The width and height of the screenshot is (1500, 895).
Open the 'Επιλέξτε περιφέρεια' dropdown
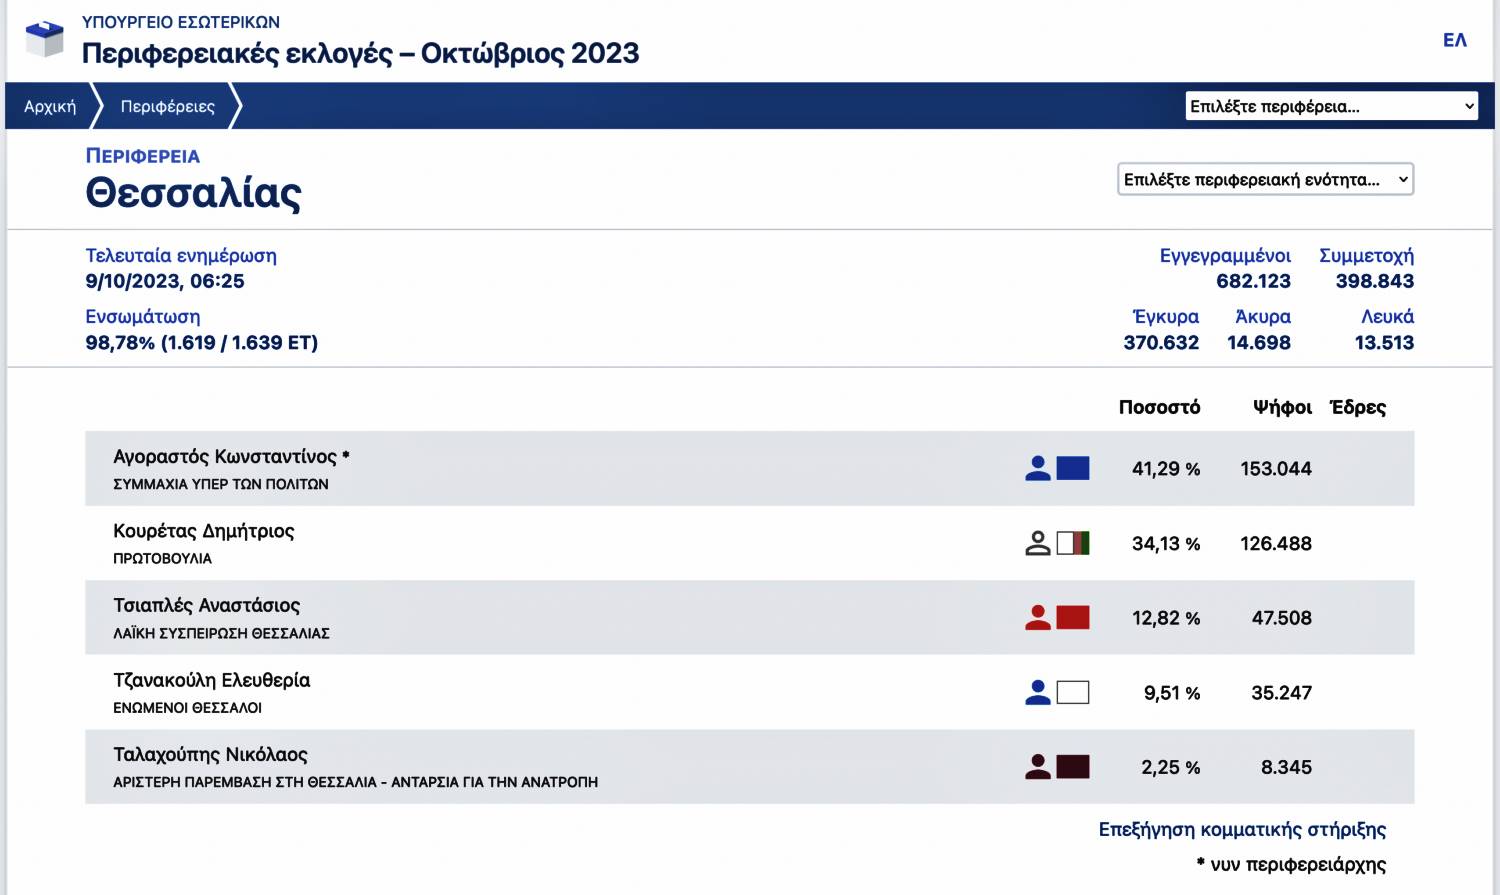coord(1332,106)
